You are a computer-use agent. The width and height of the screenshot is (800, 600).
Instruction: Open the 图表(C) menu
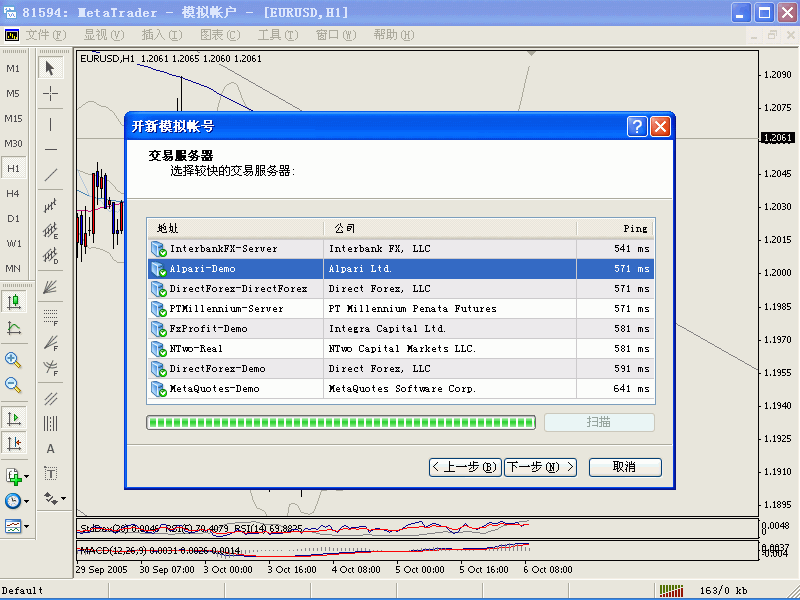pos(220,35)
